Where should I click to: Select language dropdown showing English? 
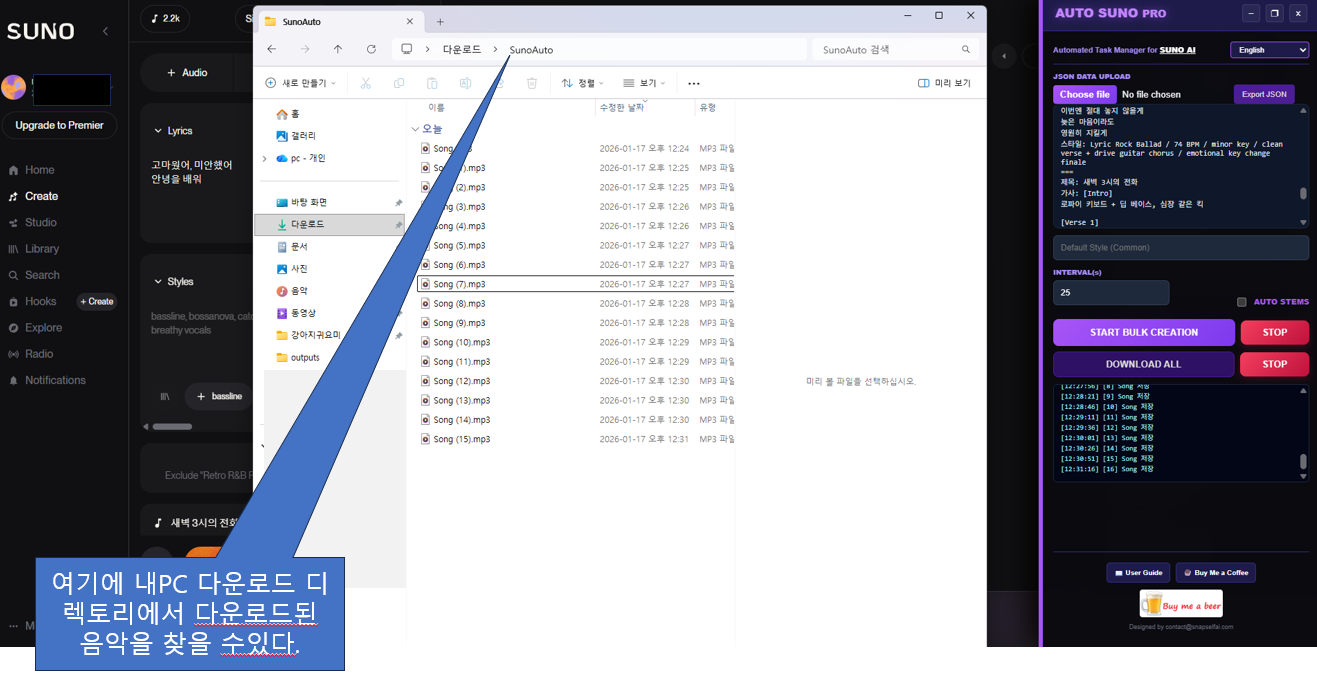pyautogui.click(x=1269, y=50)
